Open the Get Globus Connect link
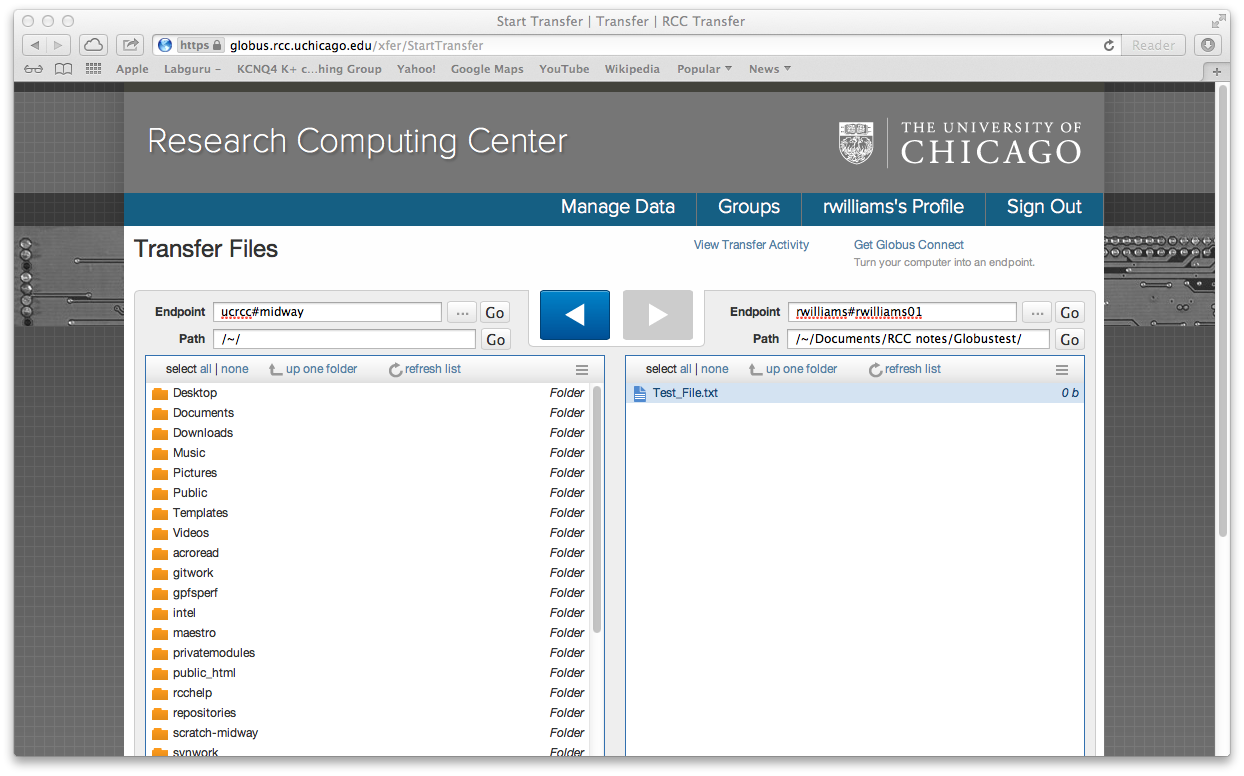 tap(908, 245)
